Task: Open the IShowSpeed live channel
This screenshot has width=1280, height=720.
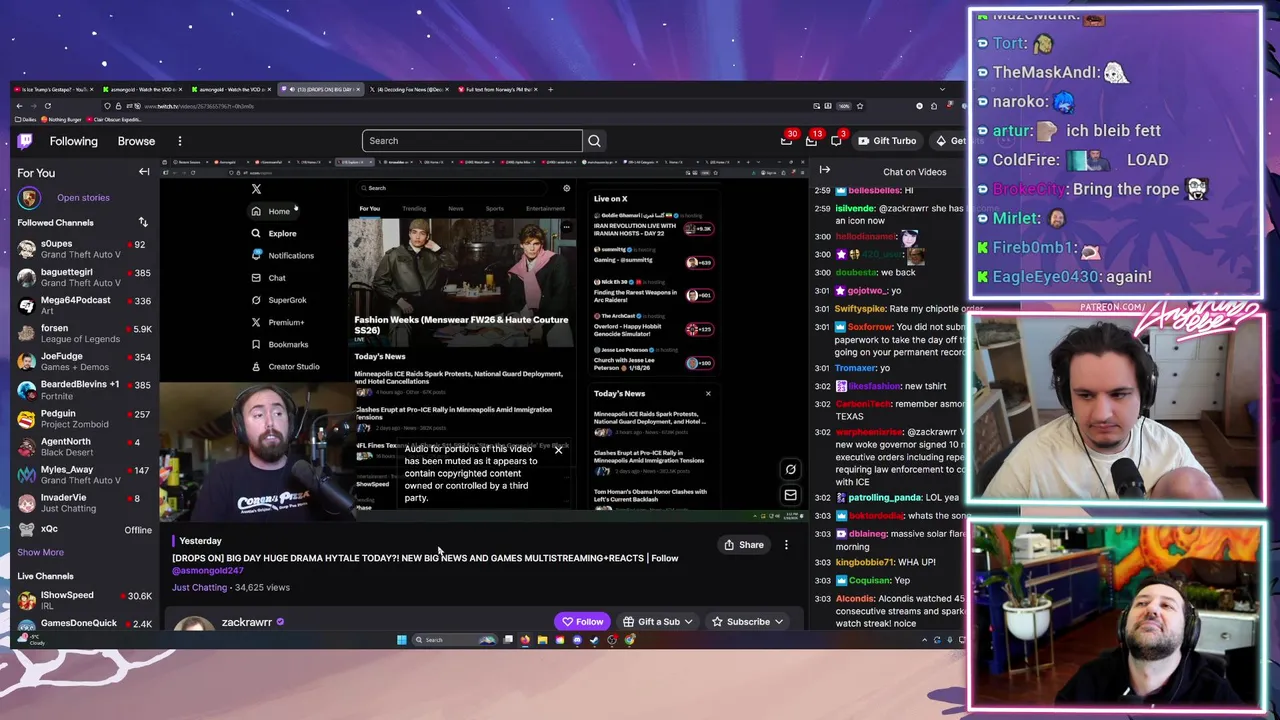Action: (82, 600)
